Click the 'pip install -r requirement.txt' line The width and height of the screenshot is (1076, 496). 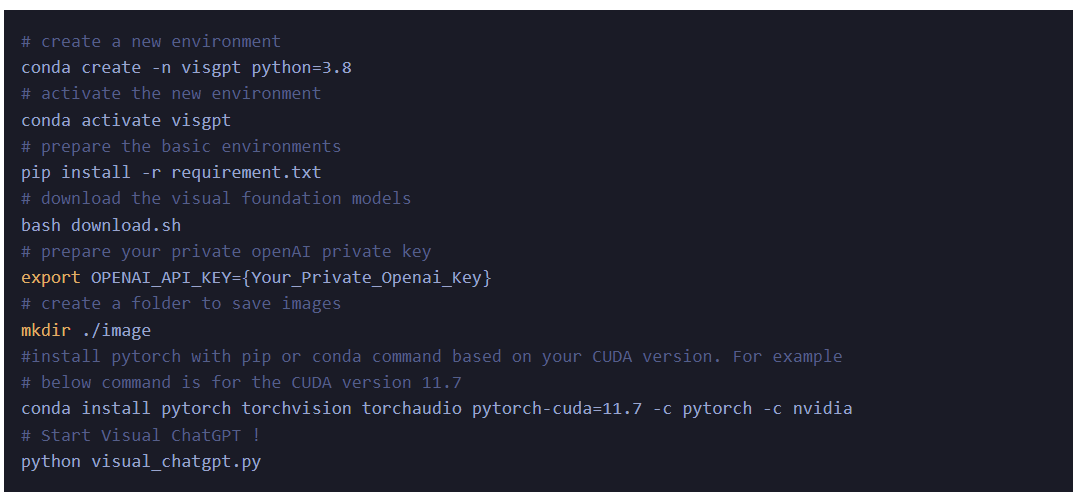point(171,173)
